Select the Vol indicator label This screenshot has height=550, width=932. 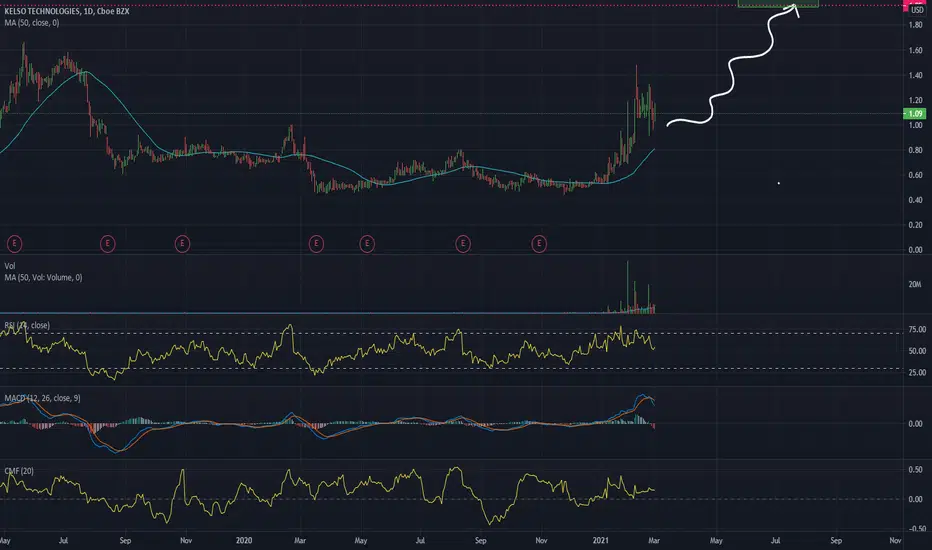(x=10, y=266)
